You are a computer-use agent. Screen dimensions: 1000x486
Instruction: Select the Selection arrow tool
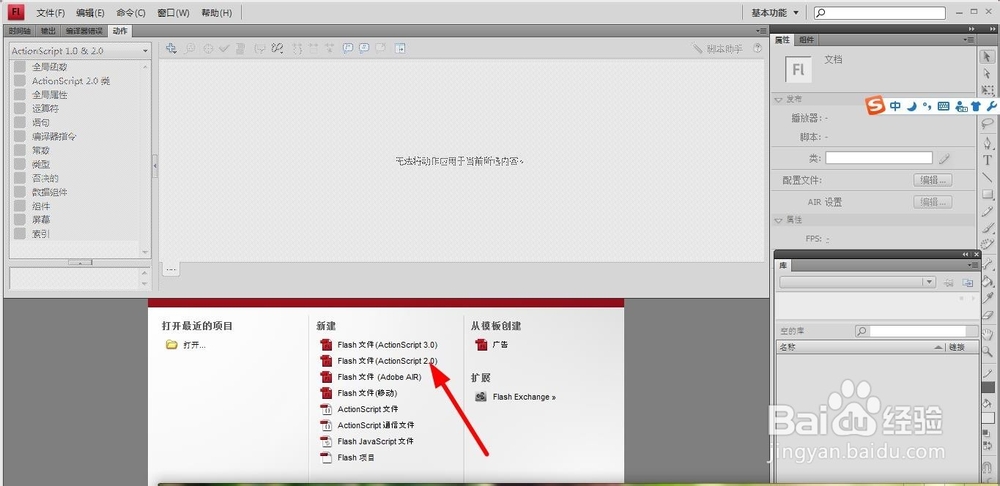[987, 57]
